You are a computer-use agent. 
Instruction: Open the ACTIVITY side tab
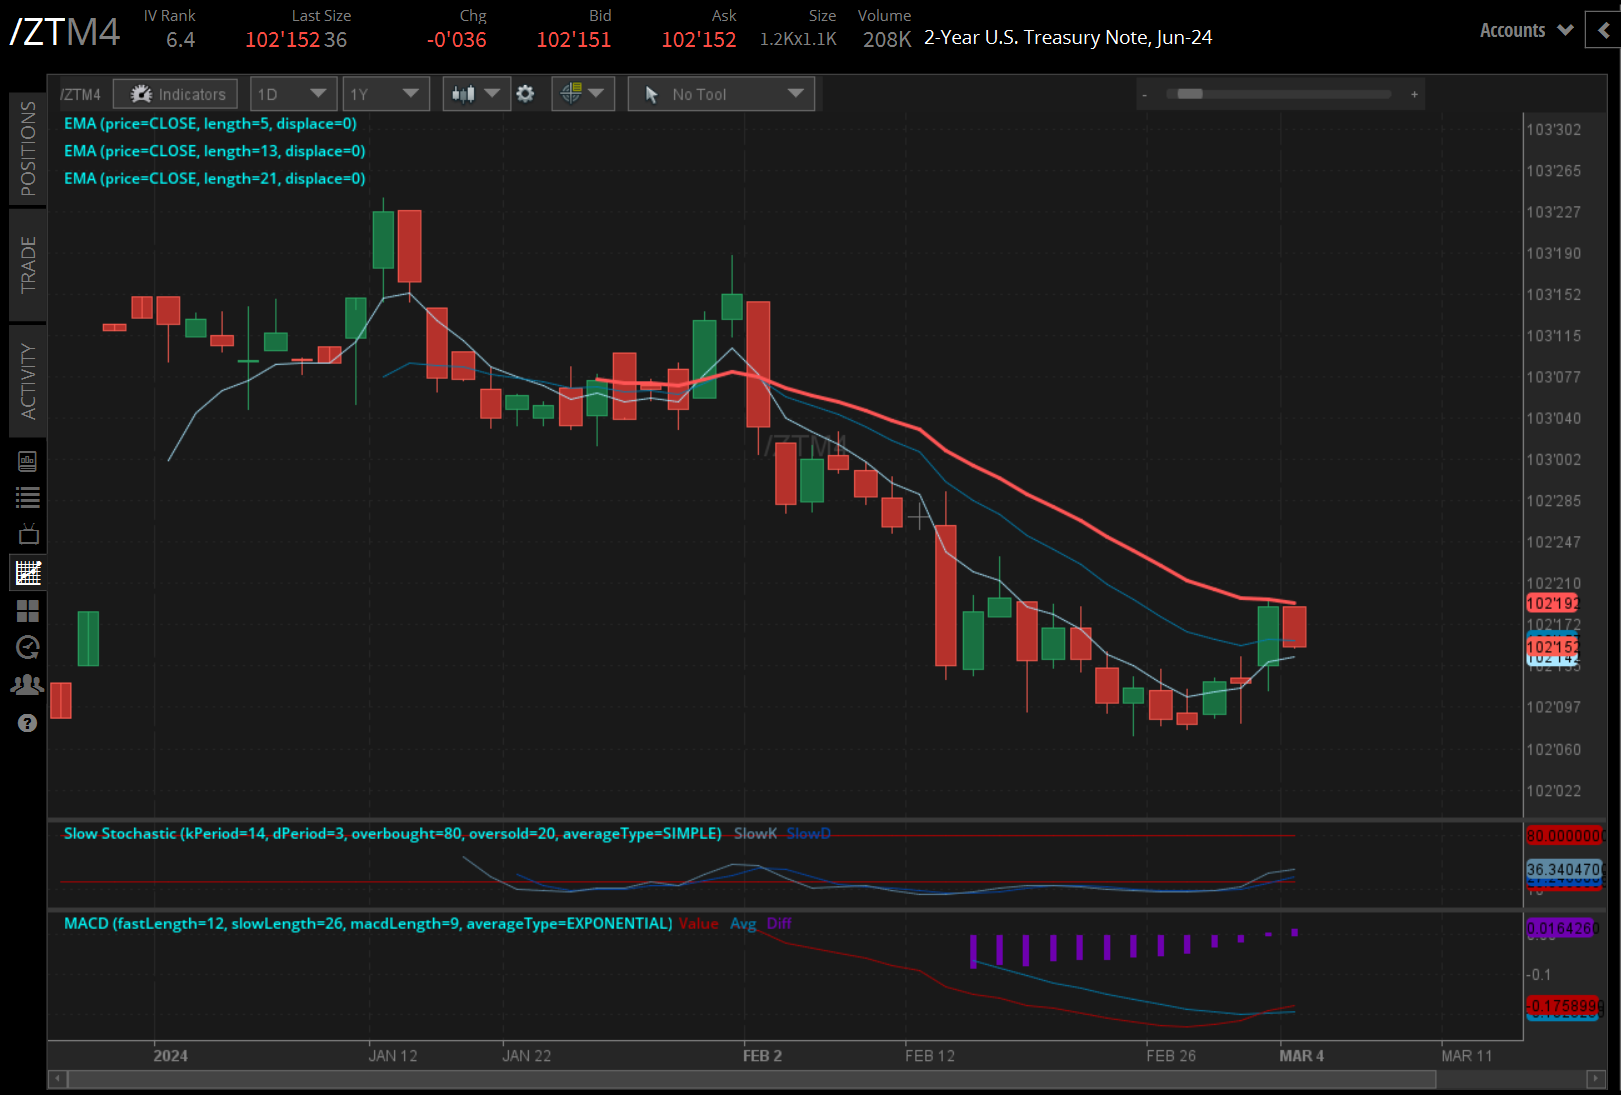tap(28, 381)
